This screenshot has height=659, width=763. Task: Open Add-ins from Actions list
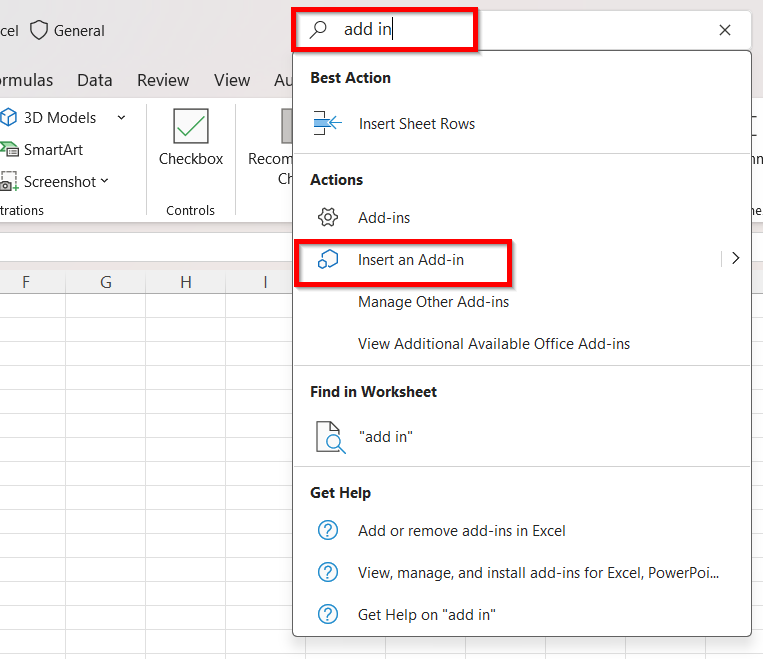pyautogui.click(x=522, y=218)
